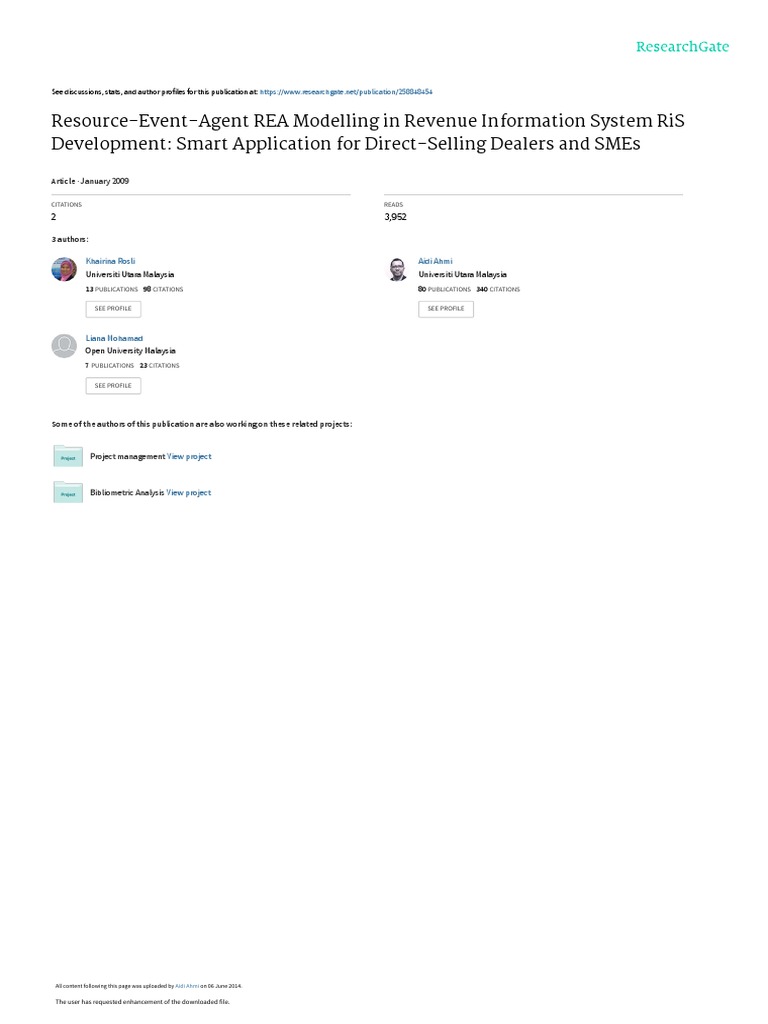Image resolution: width=768 pixels, height=1024 pixels.
Task: Click Universiti Utara Malaysia under Aidi Ahmi
Action: coord(462,275)
